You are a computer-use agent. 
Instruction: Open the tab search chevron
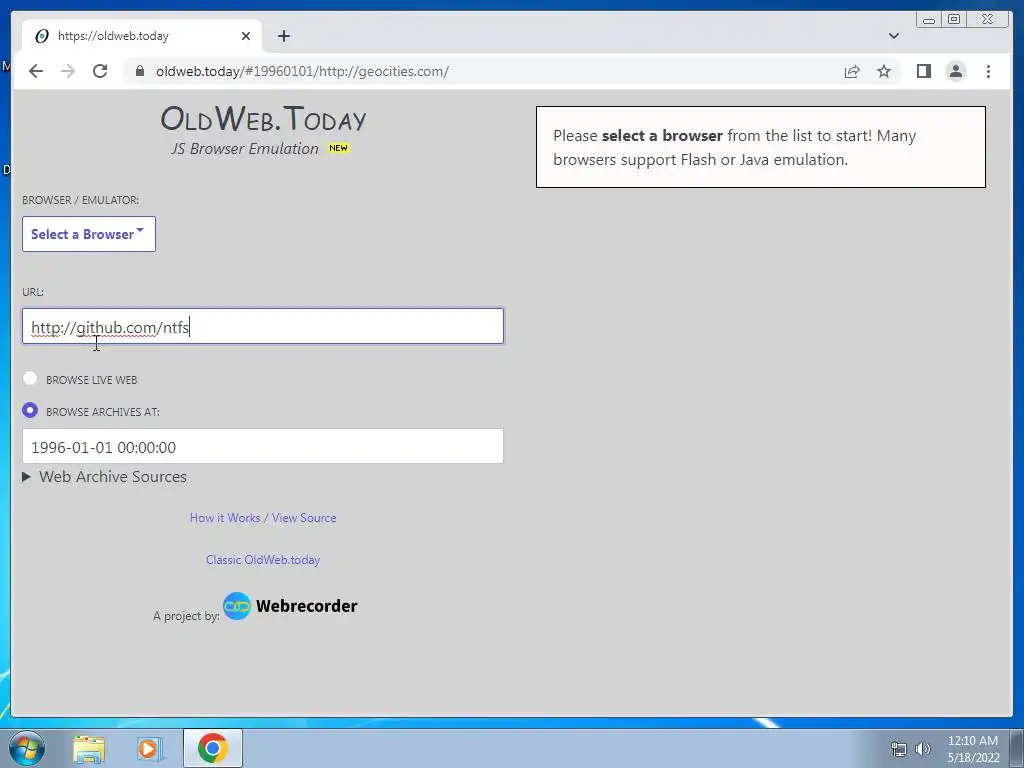point(893,36)
